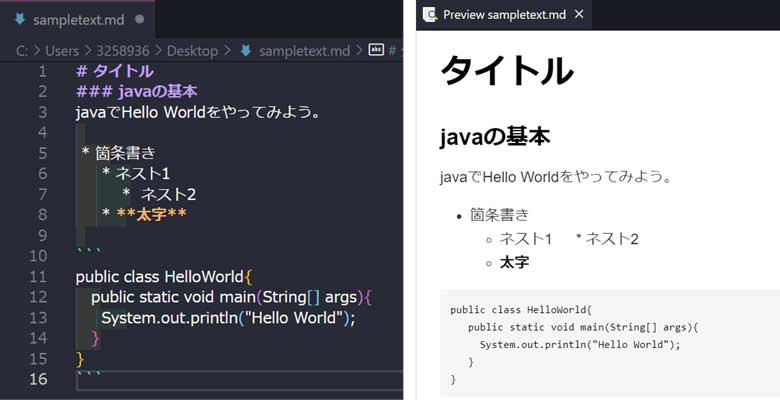Click the '箇条書き' bullet in the preview

point(499,215)
